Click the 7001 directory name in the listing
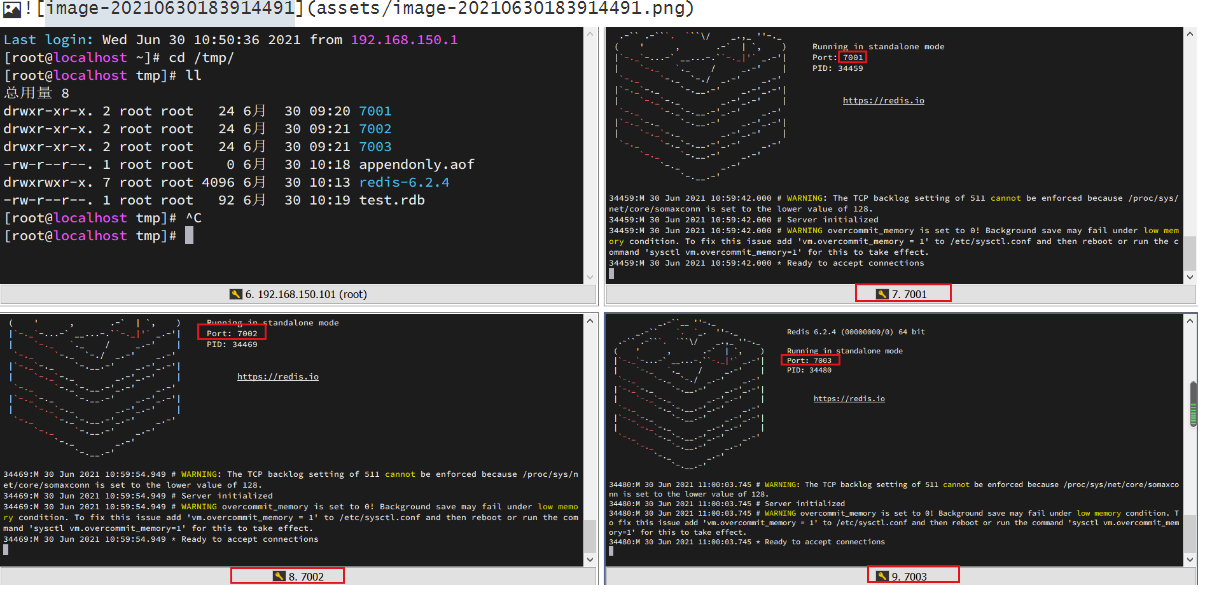Image resolution: width=1205 pixels, height=600 pixels. pyautogui.click(x=375, y=111)
